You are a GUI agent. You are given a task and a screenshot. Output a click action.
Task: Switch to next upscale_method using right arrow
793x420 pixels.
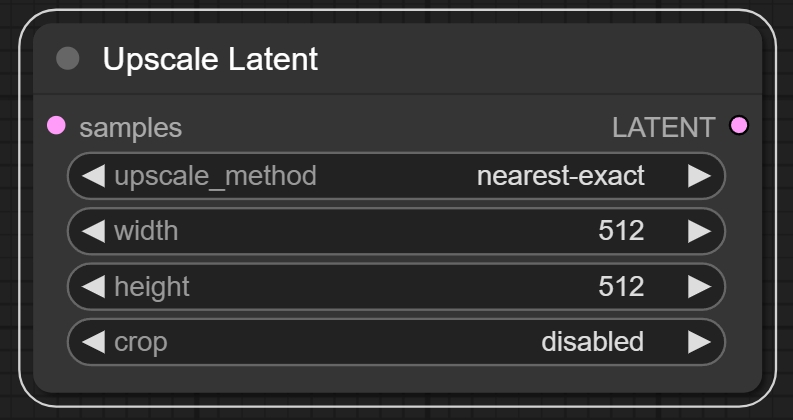coord(699,176)
